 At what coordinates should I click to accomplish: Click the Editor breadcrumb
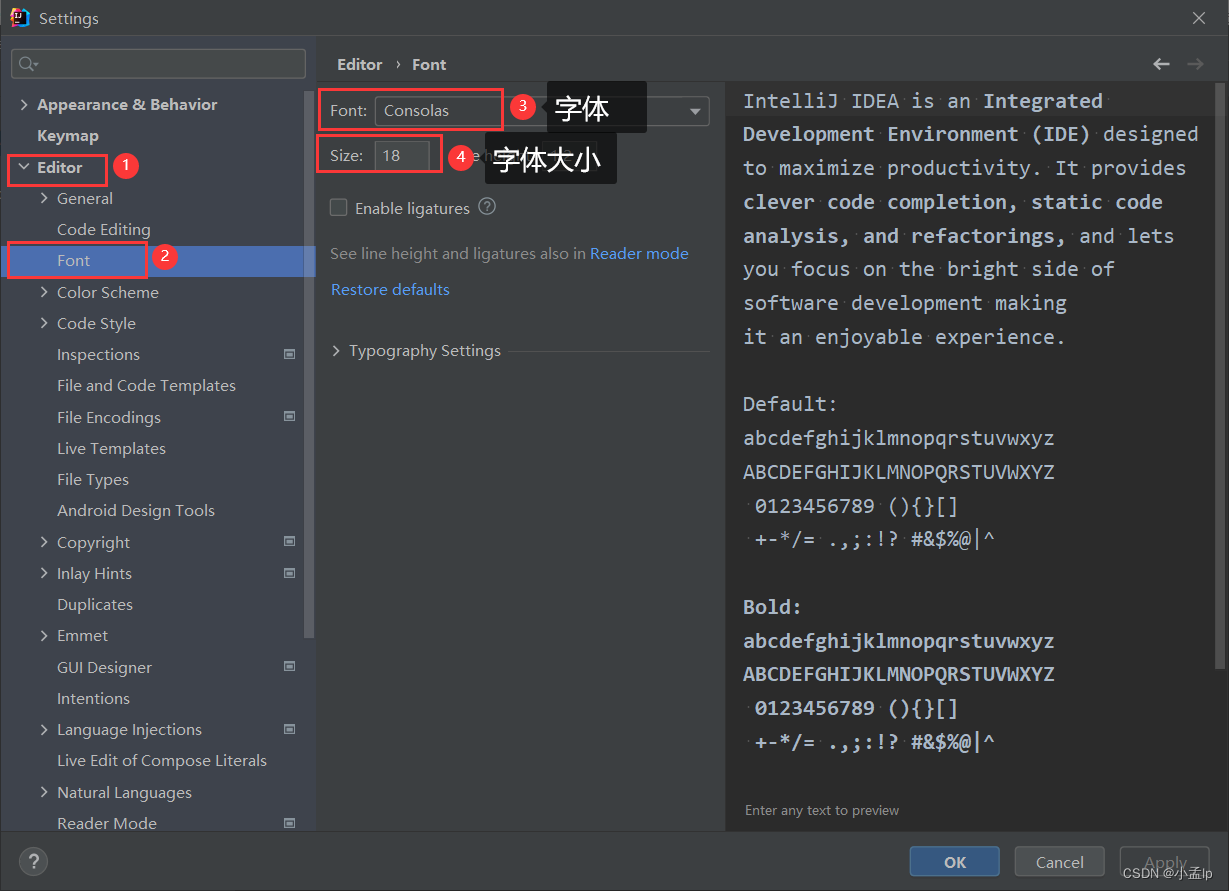tap(360, 64)
